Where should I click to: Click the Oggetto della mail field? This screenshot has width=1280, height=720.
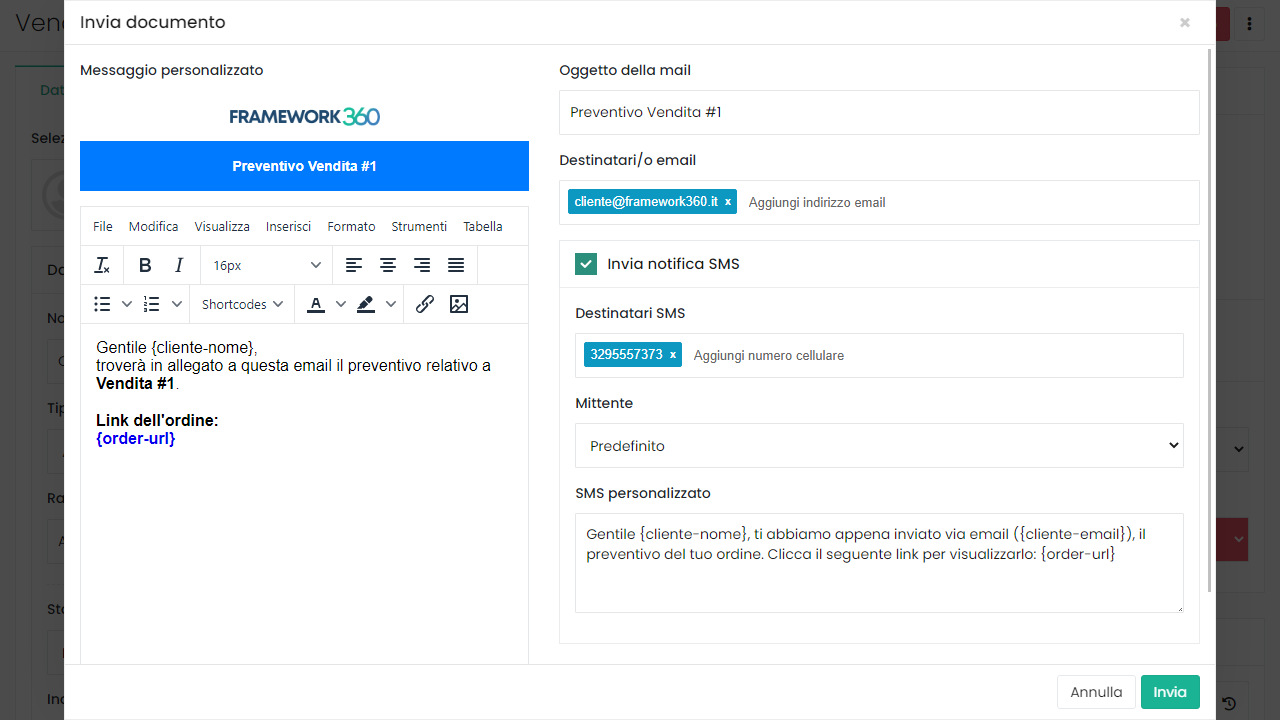[879, 112]
